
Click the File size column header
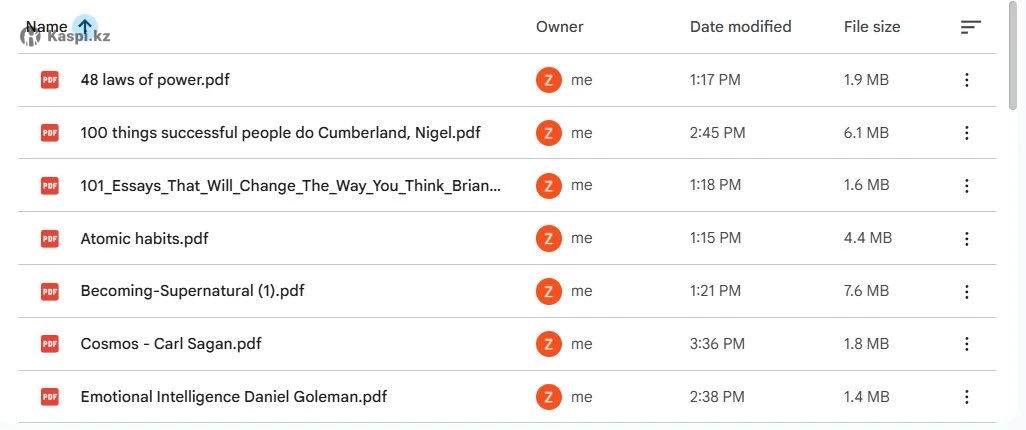(872, 27)
